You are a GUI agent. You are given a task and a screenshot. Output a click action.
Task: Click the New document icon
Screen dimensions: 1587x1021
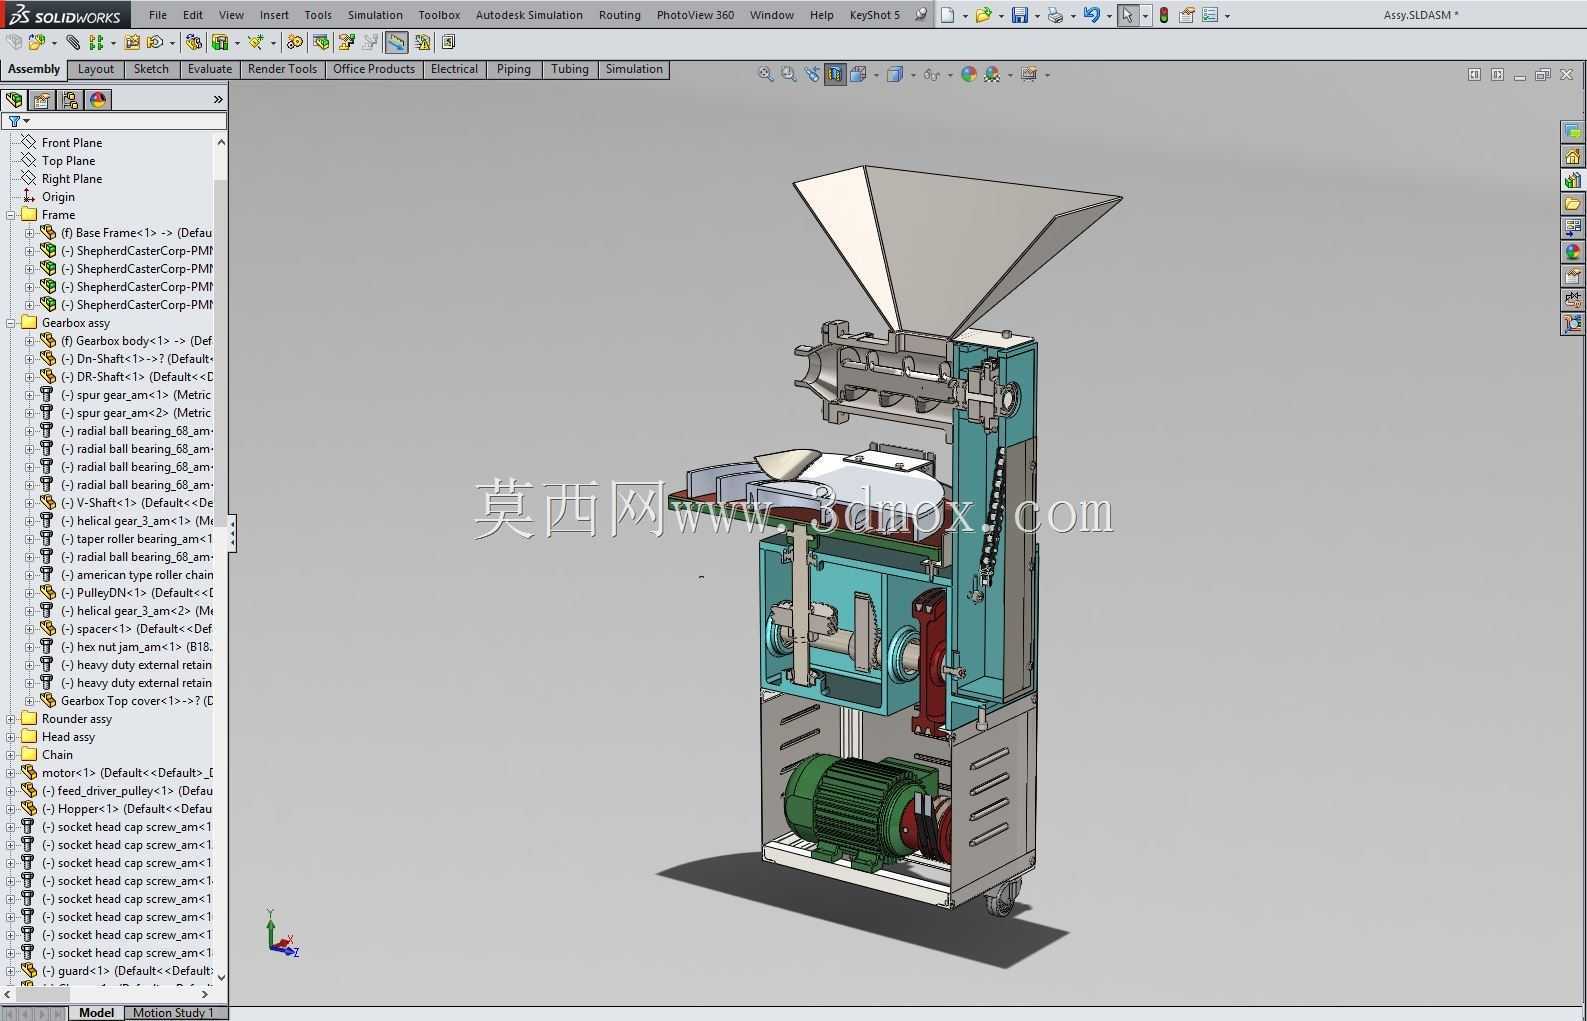tap(947, 15)
